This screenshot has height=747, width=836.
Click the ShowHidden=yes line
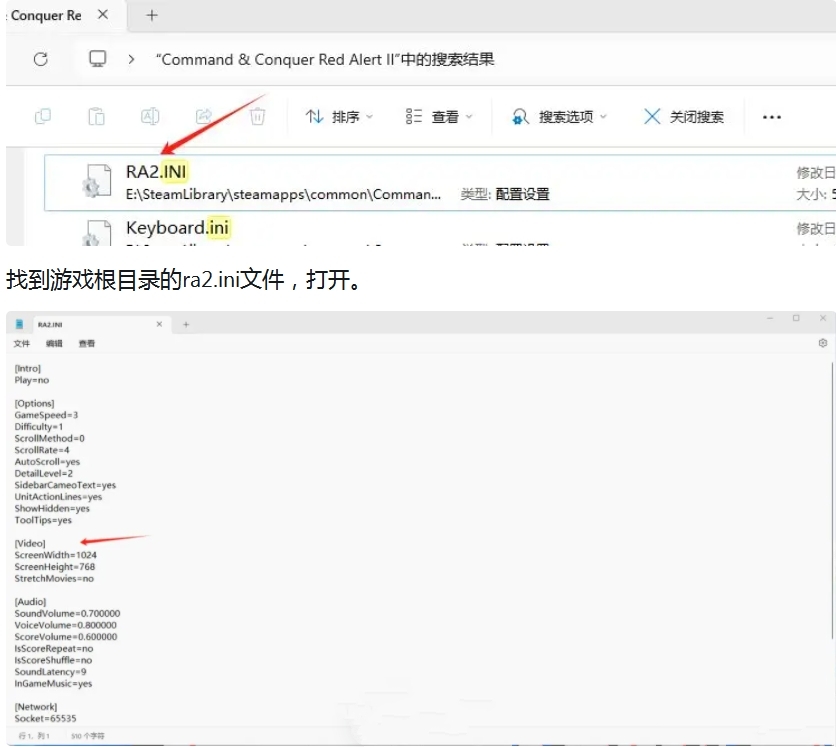click(52, 509)
